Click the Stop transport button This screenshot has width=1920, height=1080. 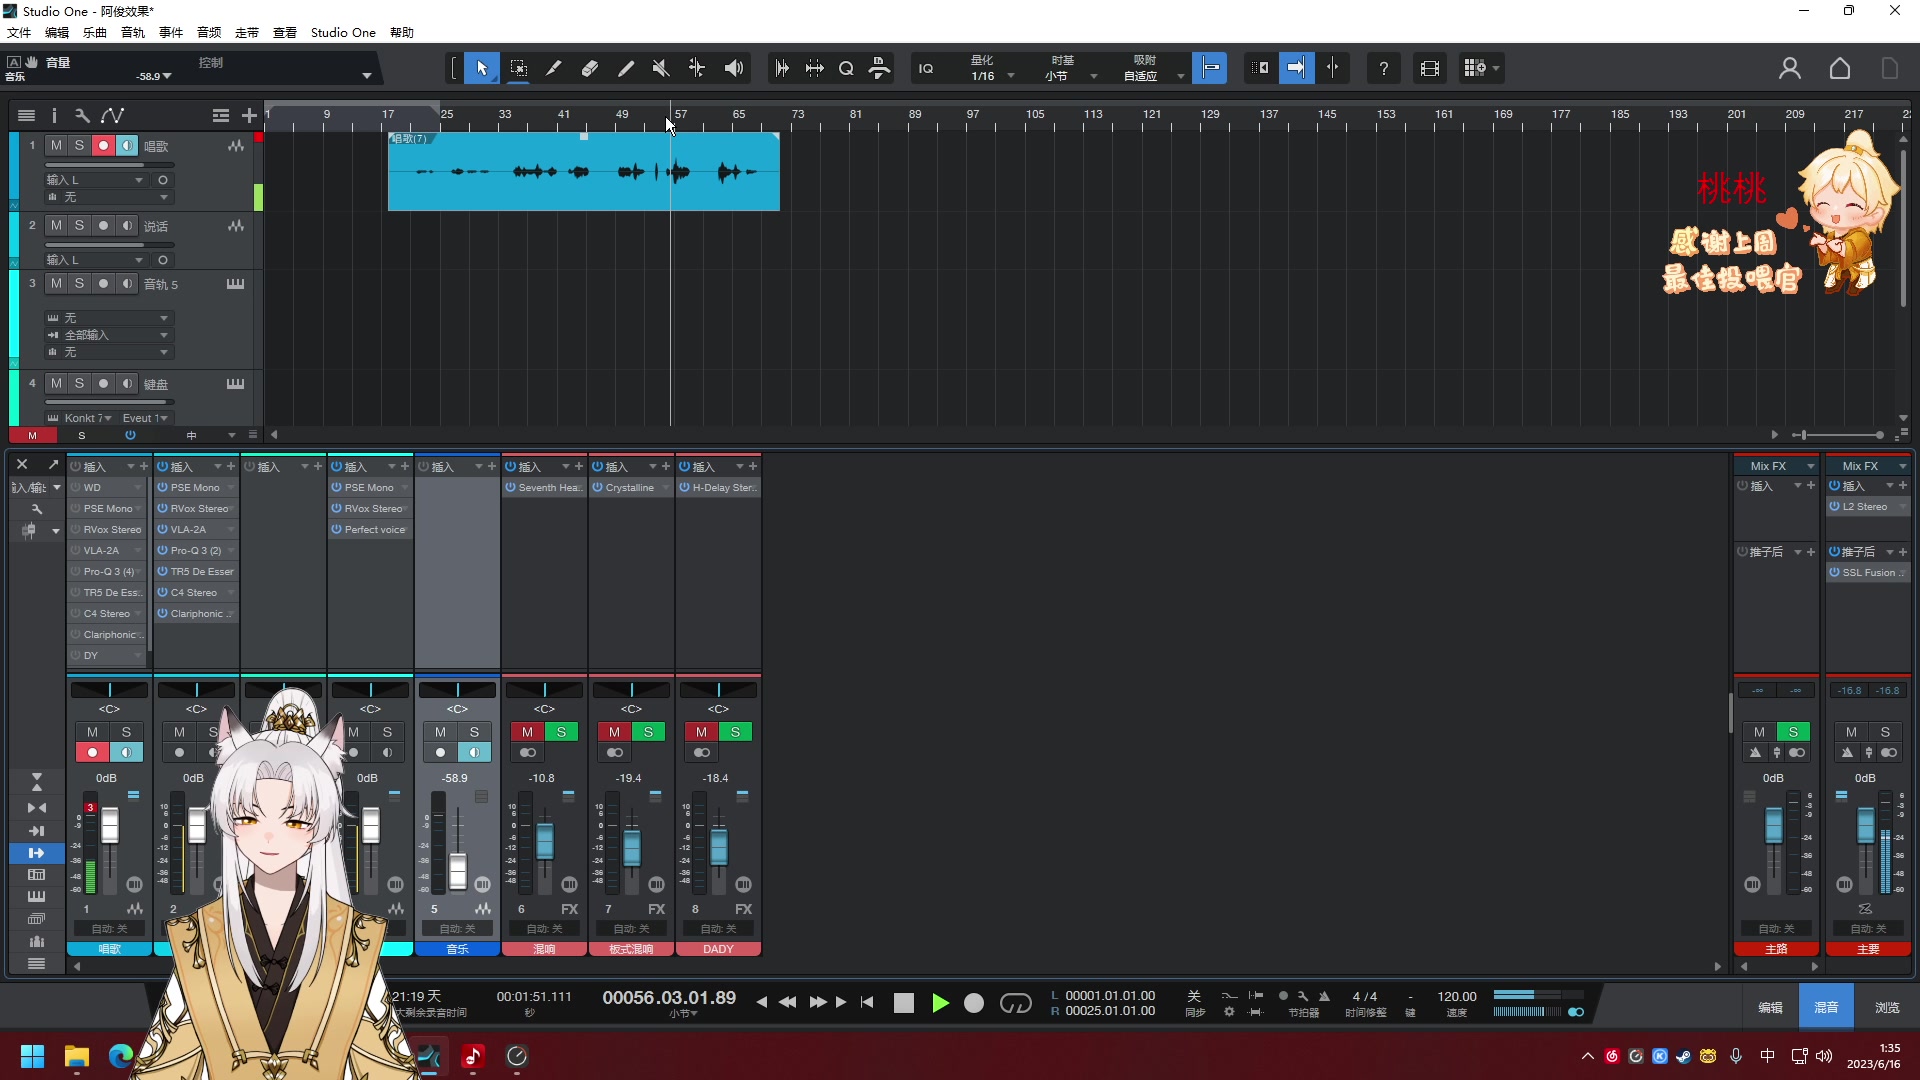[x=904, y=1003]
